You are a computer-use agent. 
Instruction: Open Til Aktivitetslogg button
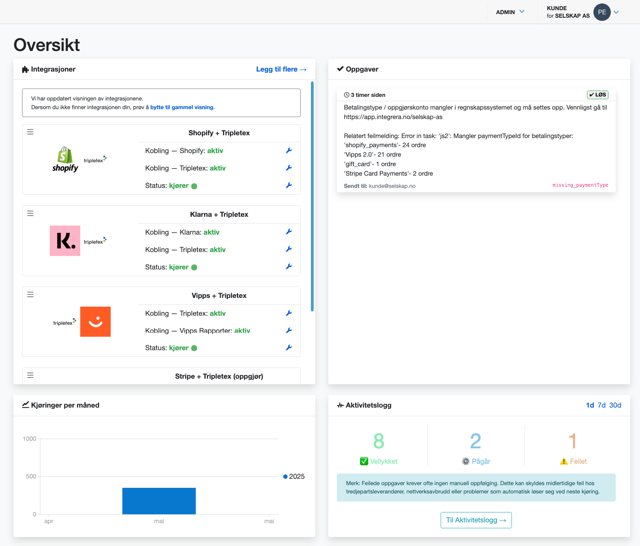476,520
